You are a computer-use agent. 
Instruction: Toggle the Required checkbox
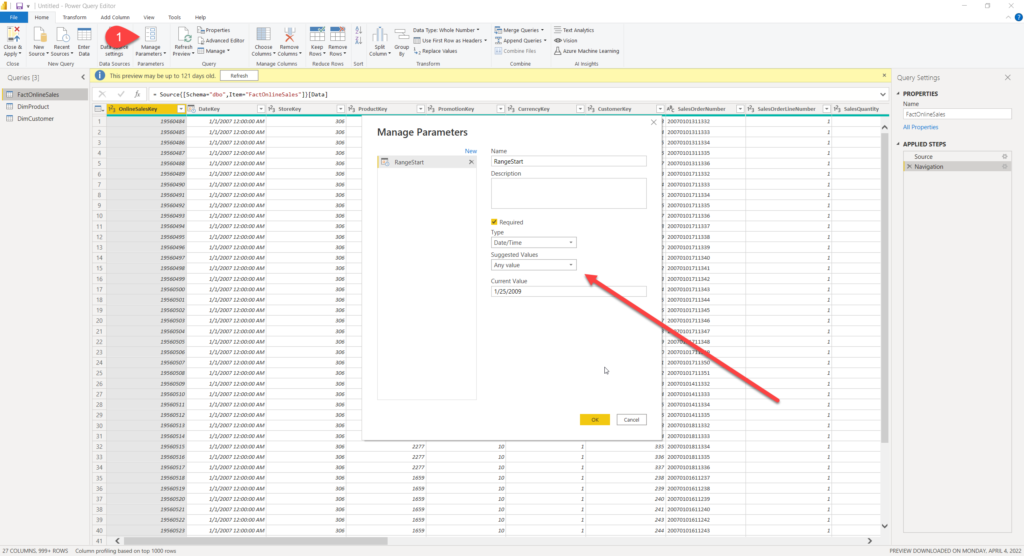coord(494,222)
